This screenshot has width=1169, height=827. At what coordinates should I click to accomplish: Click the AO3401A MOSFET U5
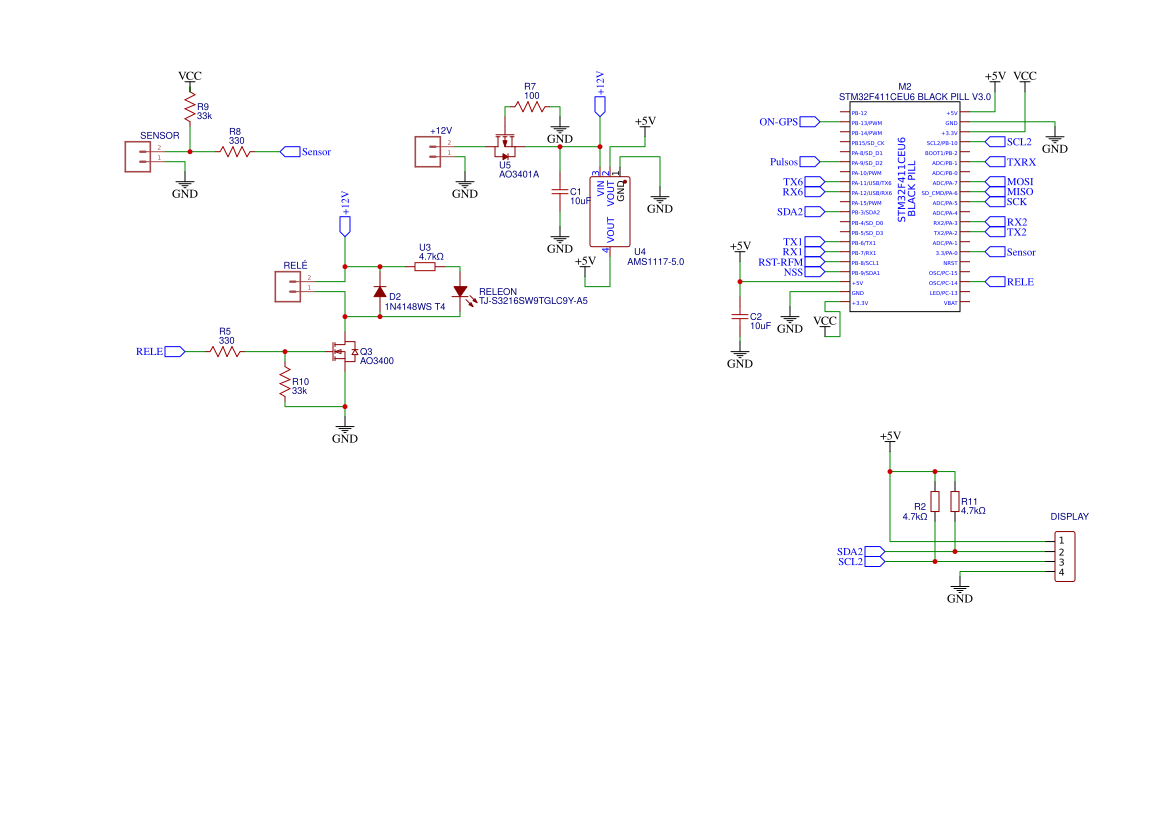tap(505, 146)
